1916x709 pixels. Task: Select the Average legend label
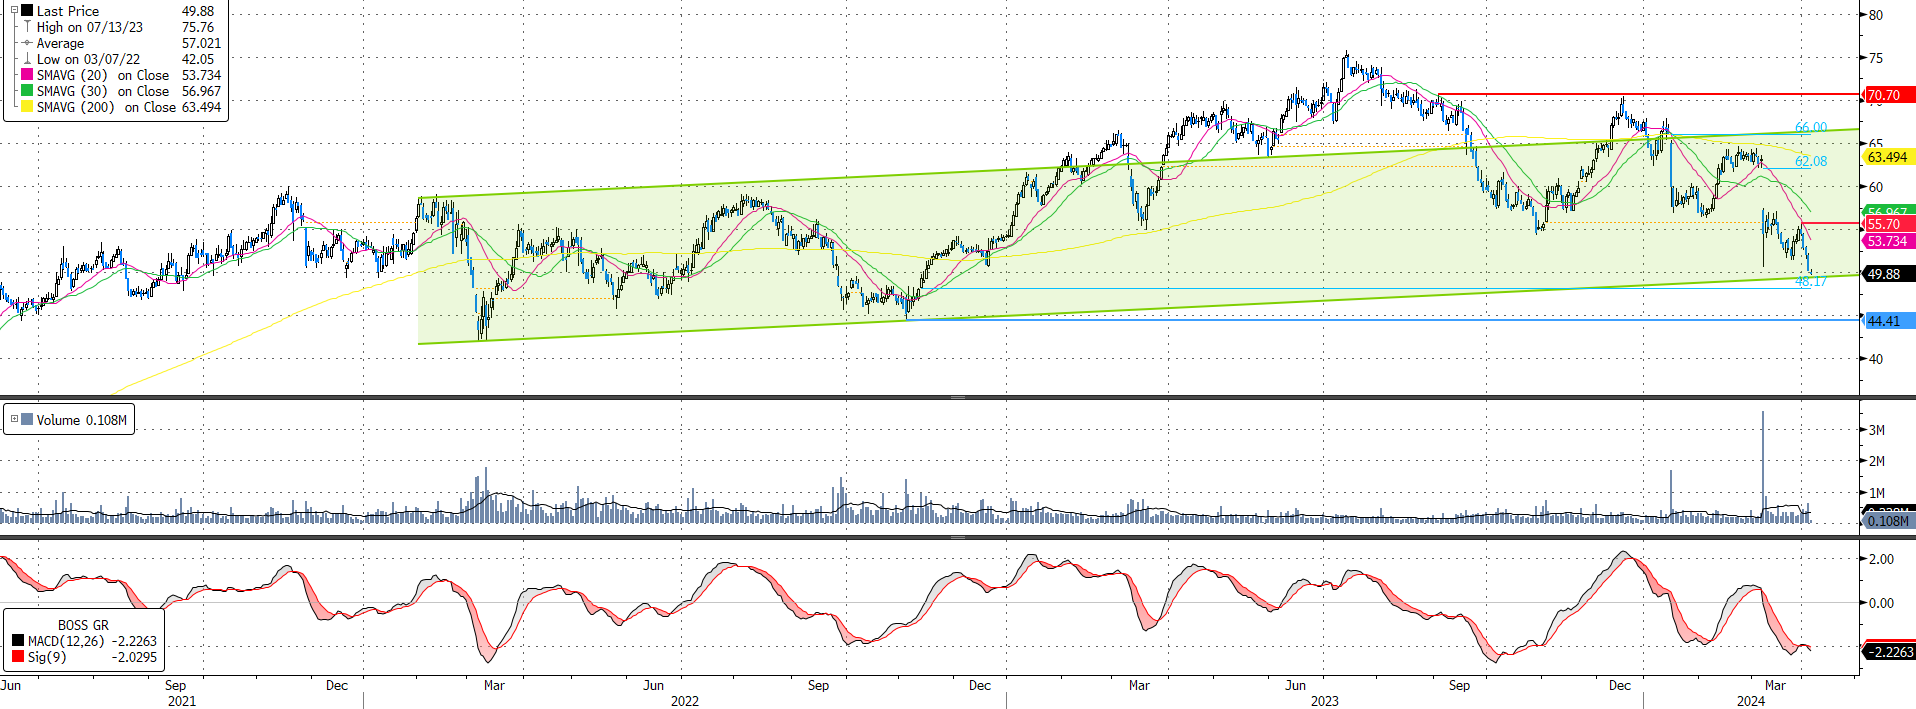[60, 43]
